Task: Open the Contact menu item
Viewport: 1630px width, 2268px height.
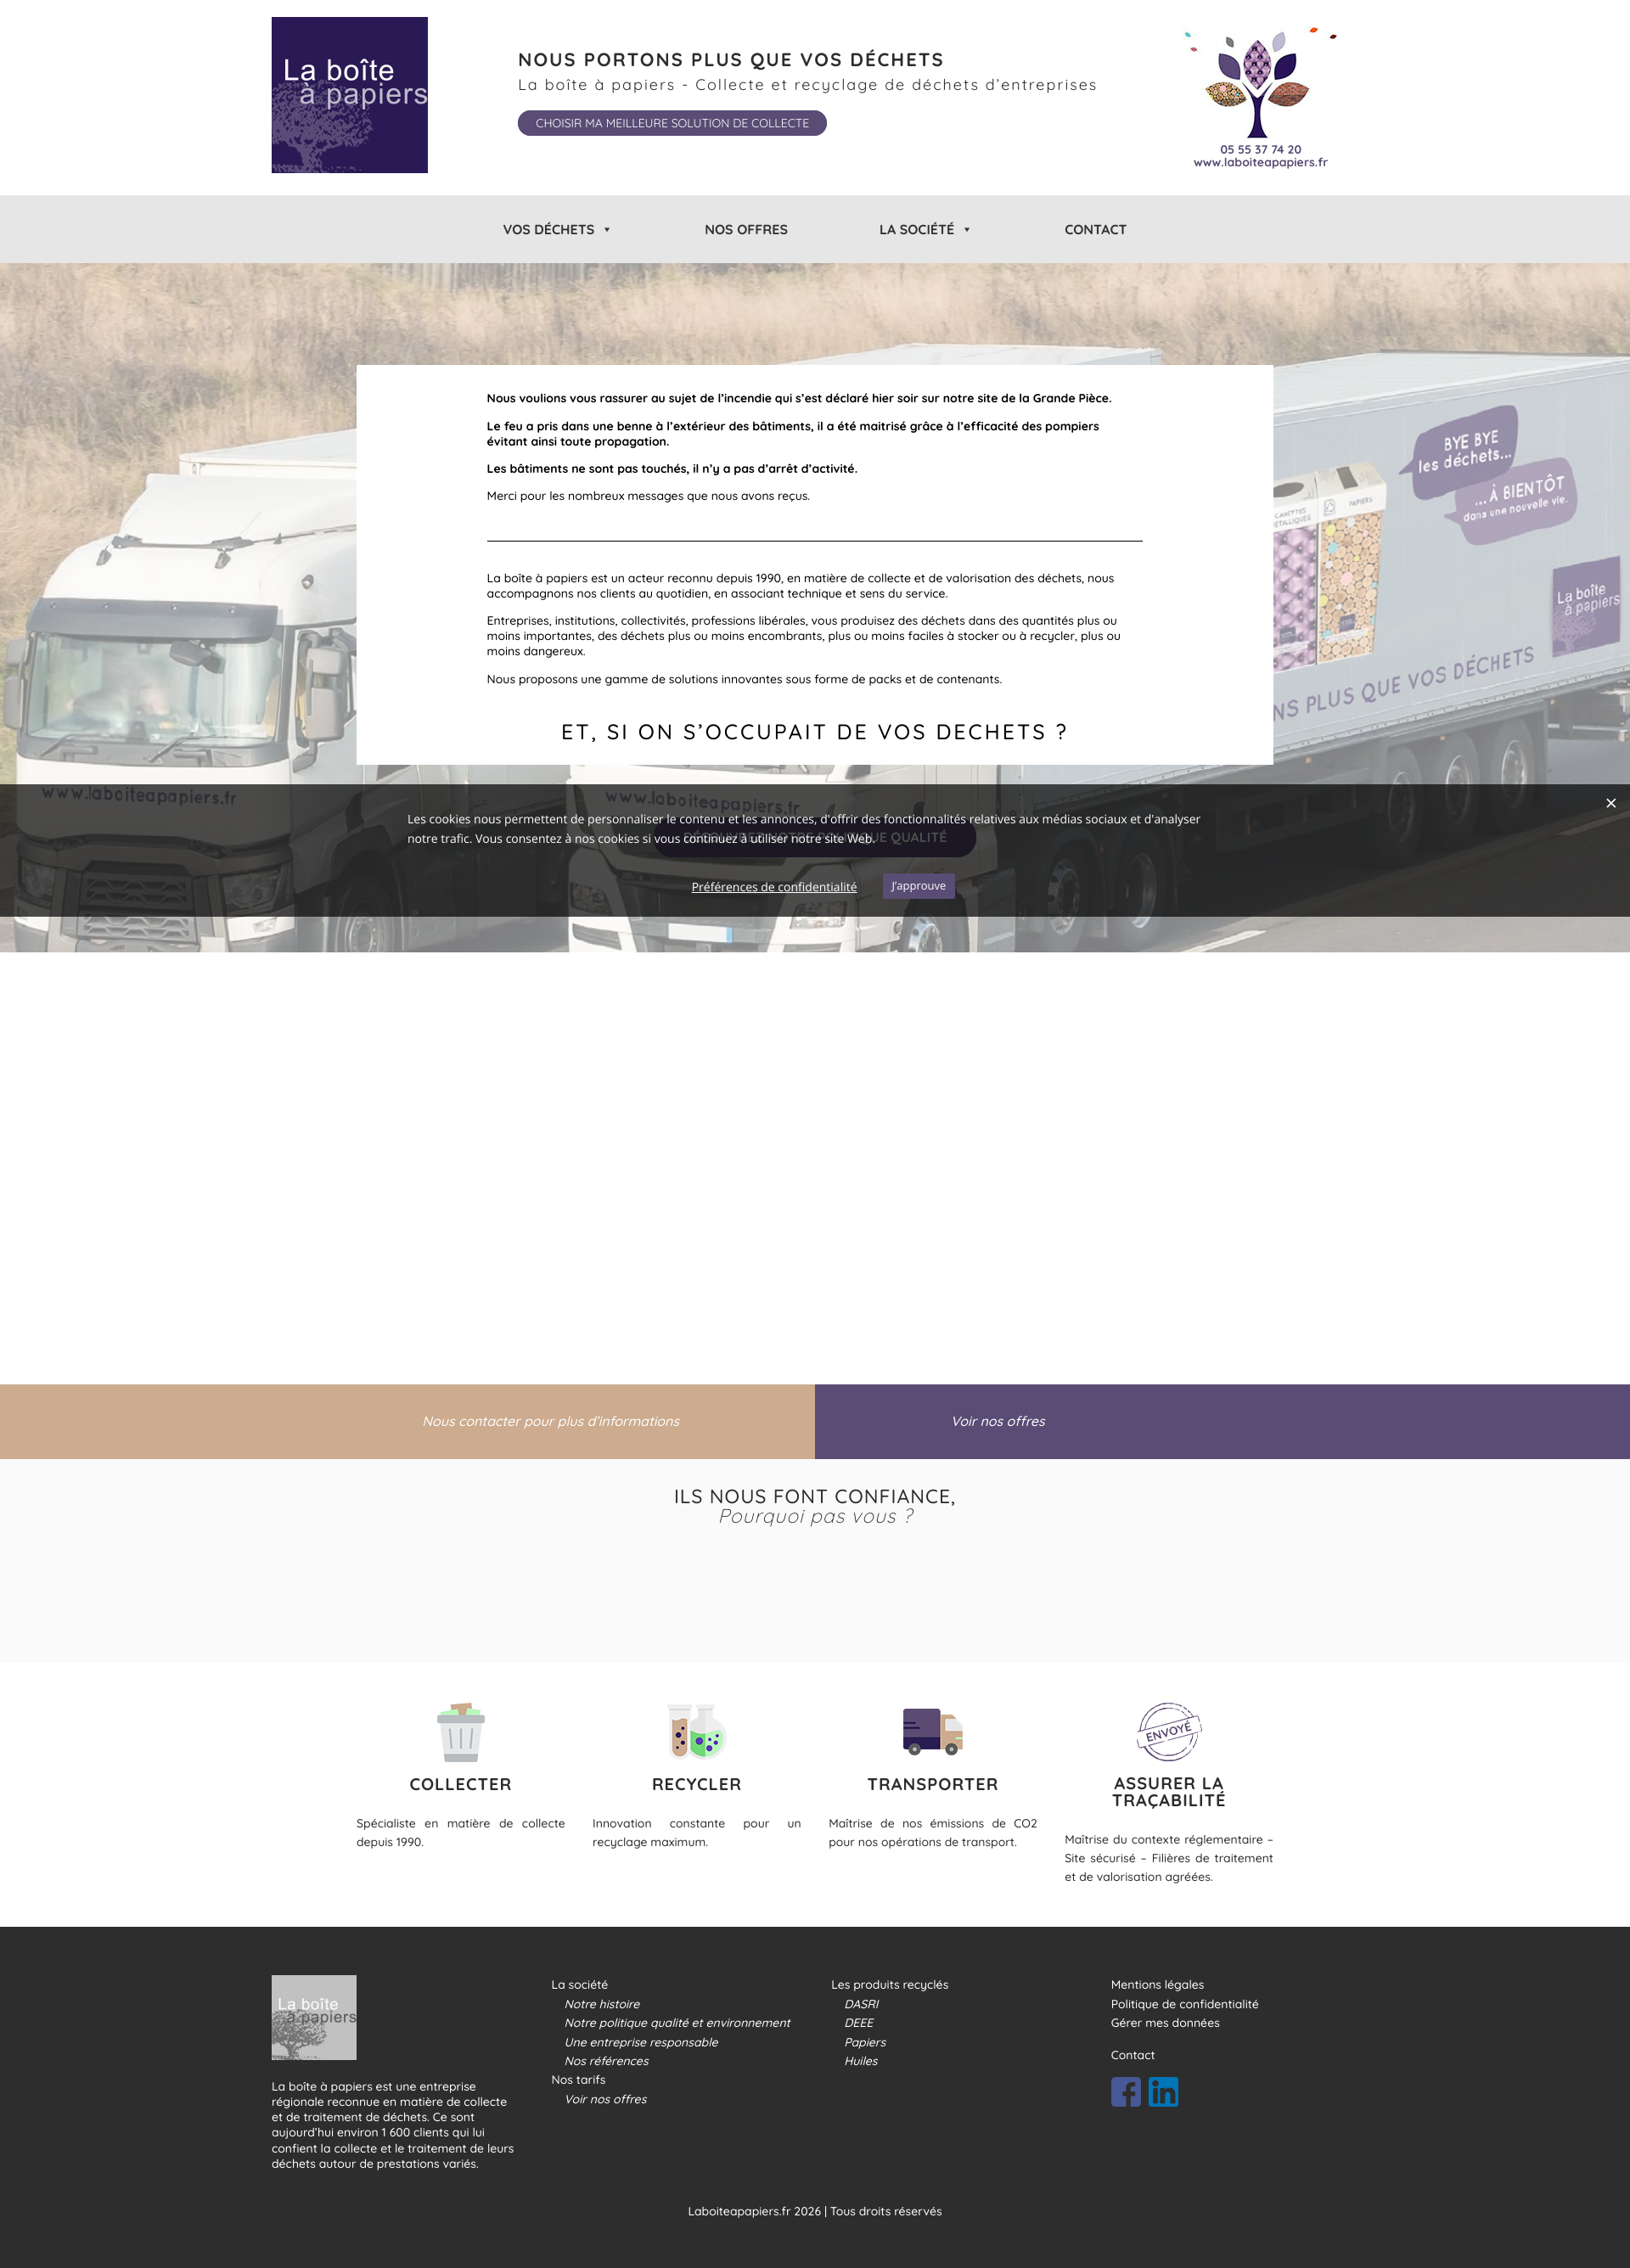Action: (x=1095, y=230)
